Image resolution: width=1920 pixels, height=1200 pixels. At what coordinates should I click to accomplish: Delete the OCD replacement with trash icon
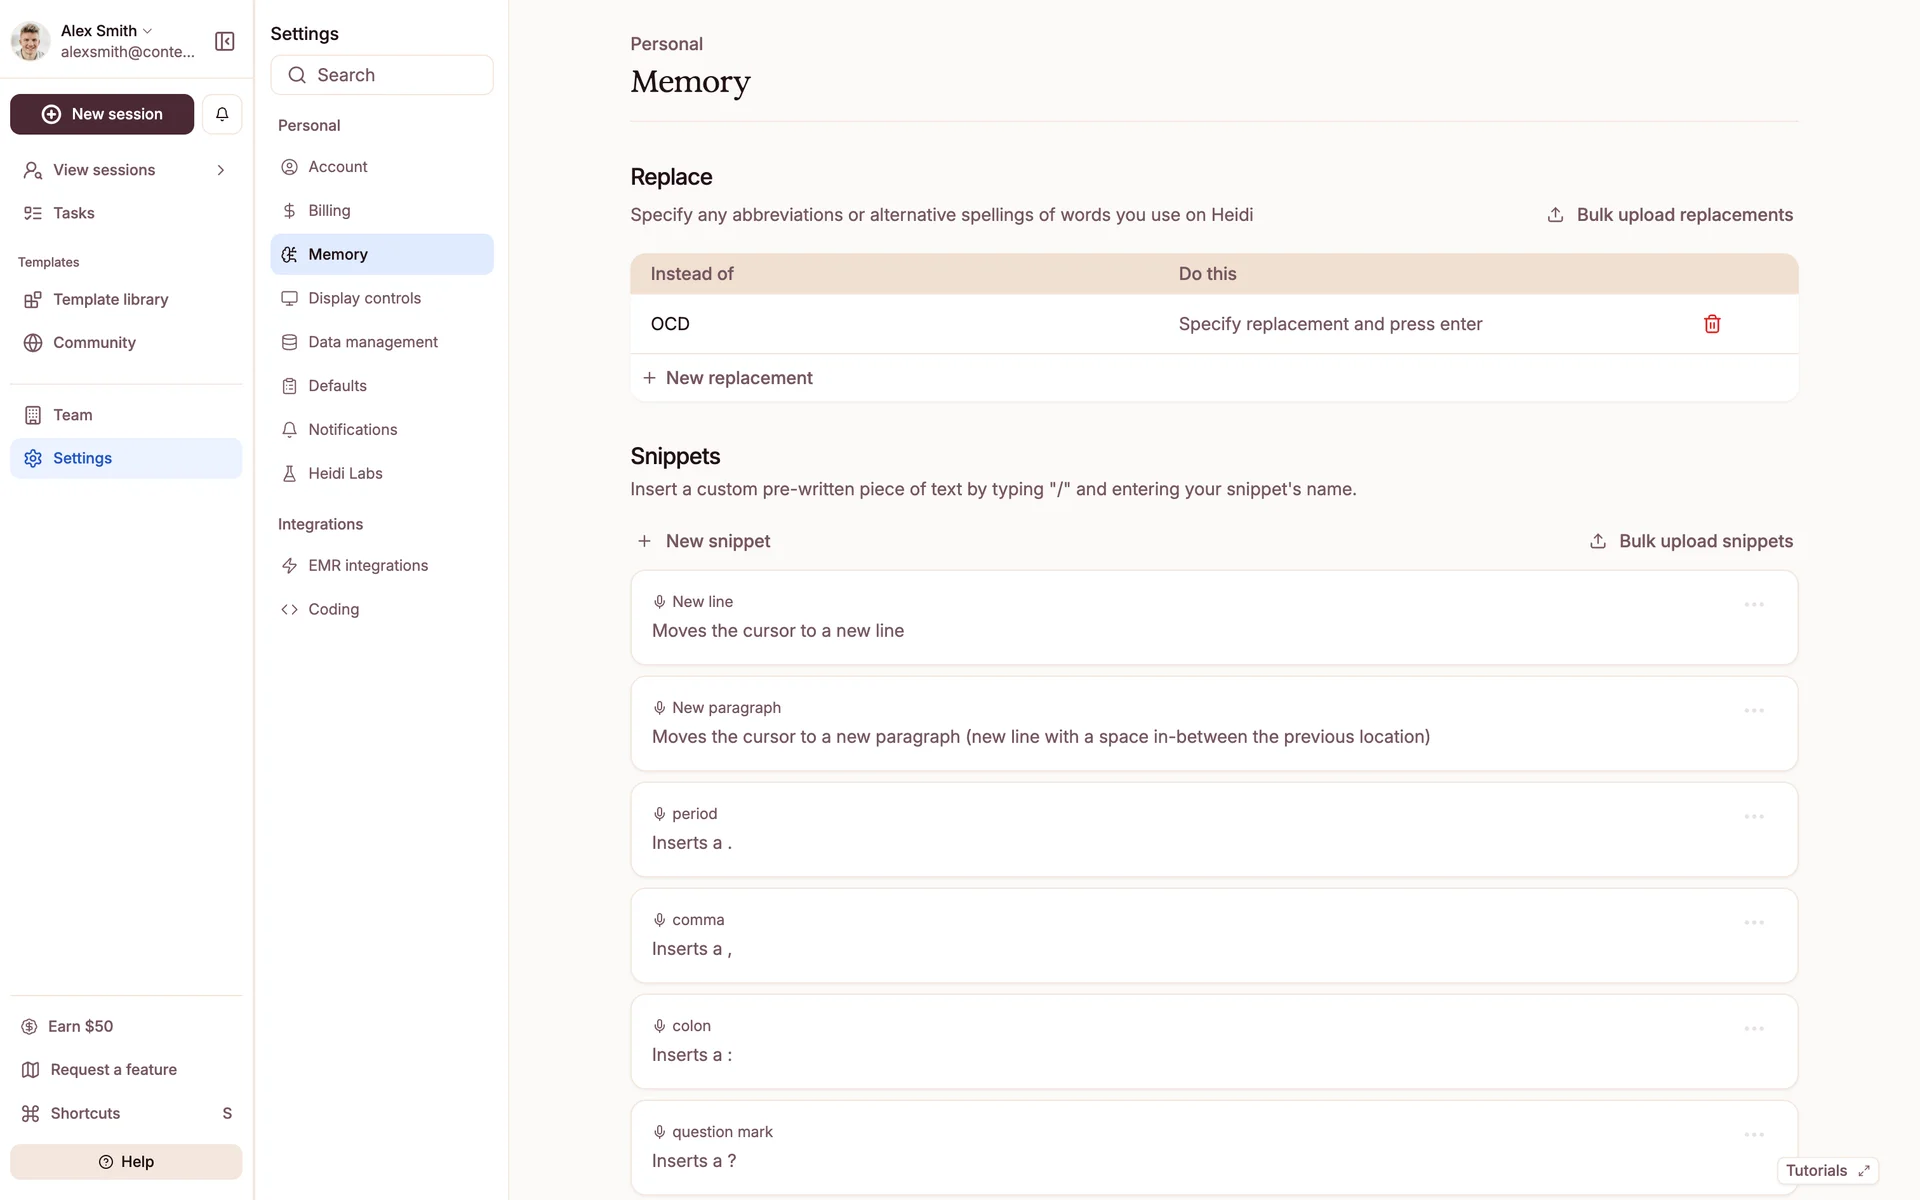pyautogui.click(x=1711, y=324)
